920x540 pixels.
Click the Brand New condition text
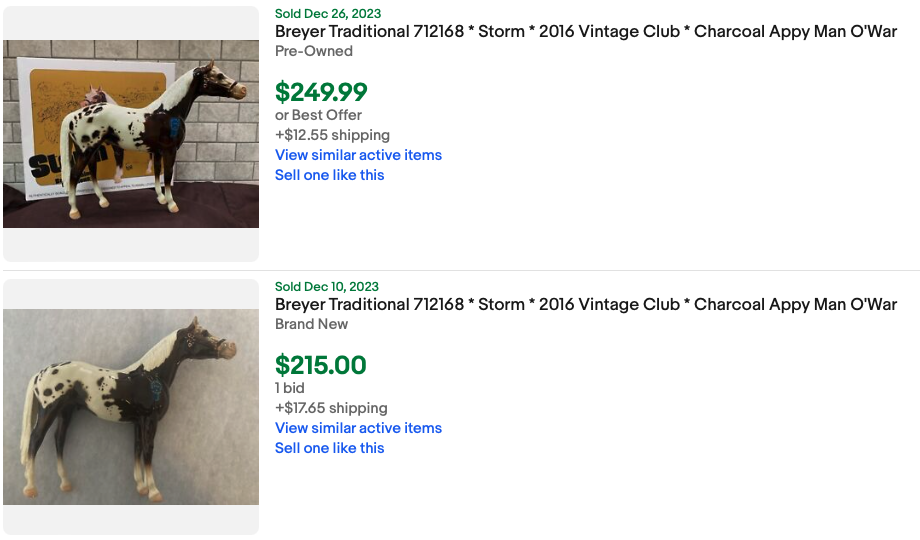(312, 324)
